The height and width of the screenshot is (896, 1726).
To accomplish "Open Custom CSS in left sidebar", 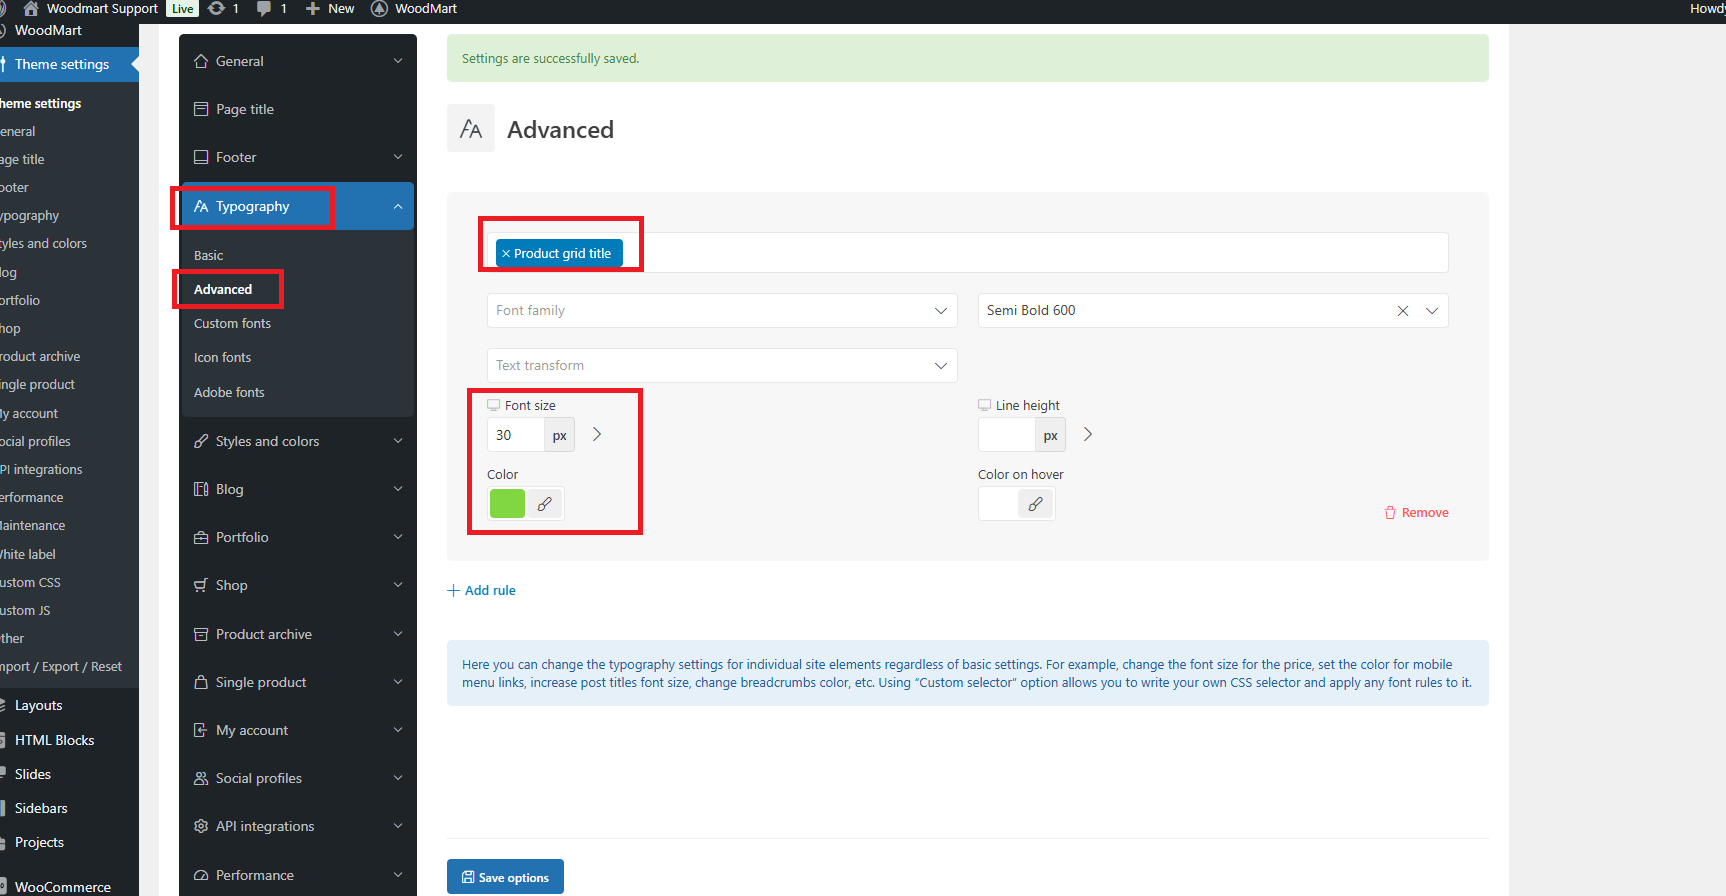I will [31, 582].
